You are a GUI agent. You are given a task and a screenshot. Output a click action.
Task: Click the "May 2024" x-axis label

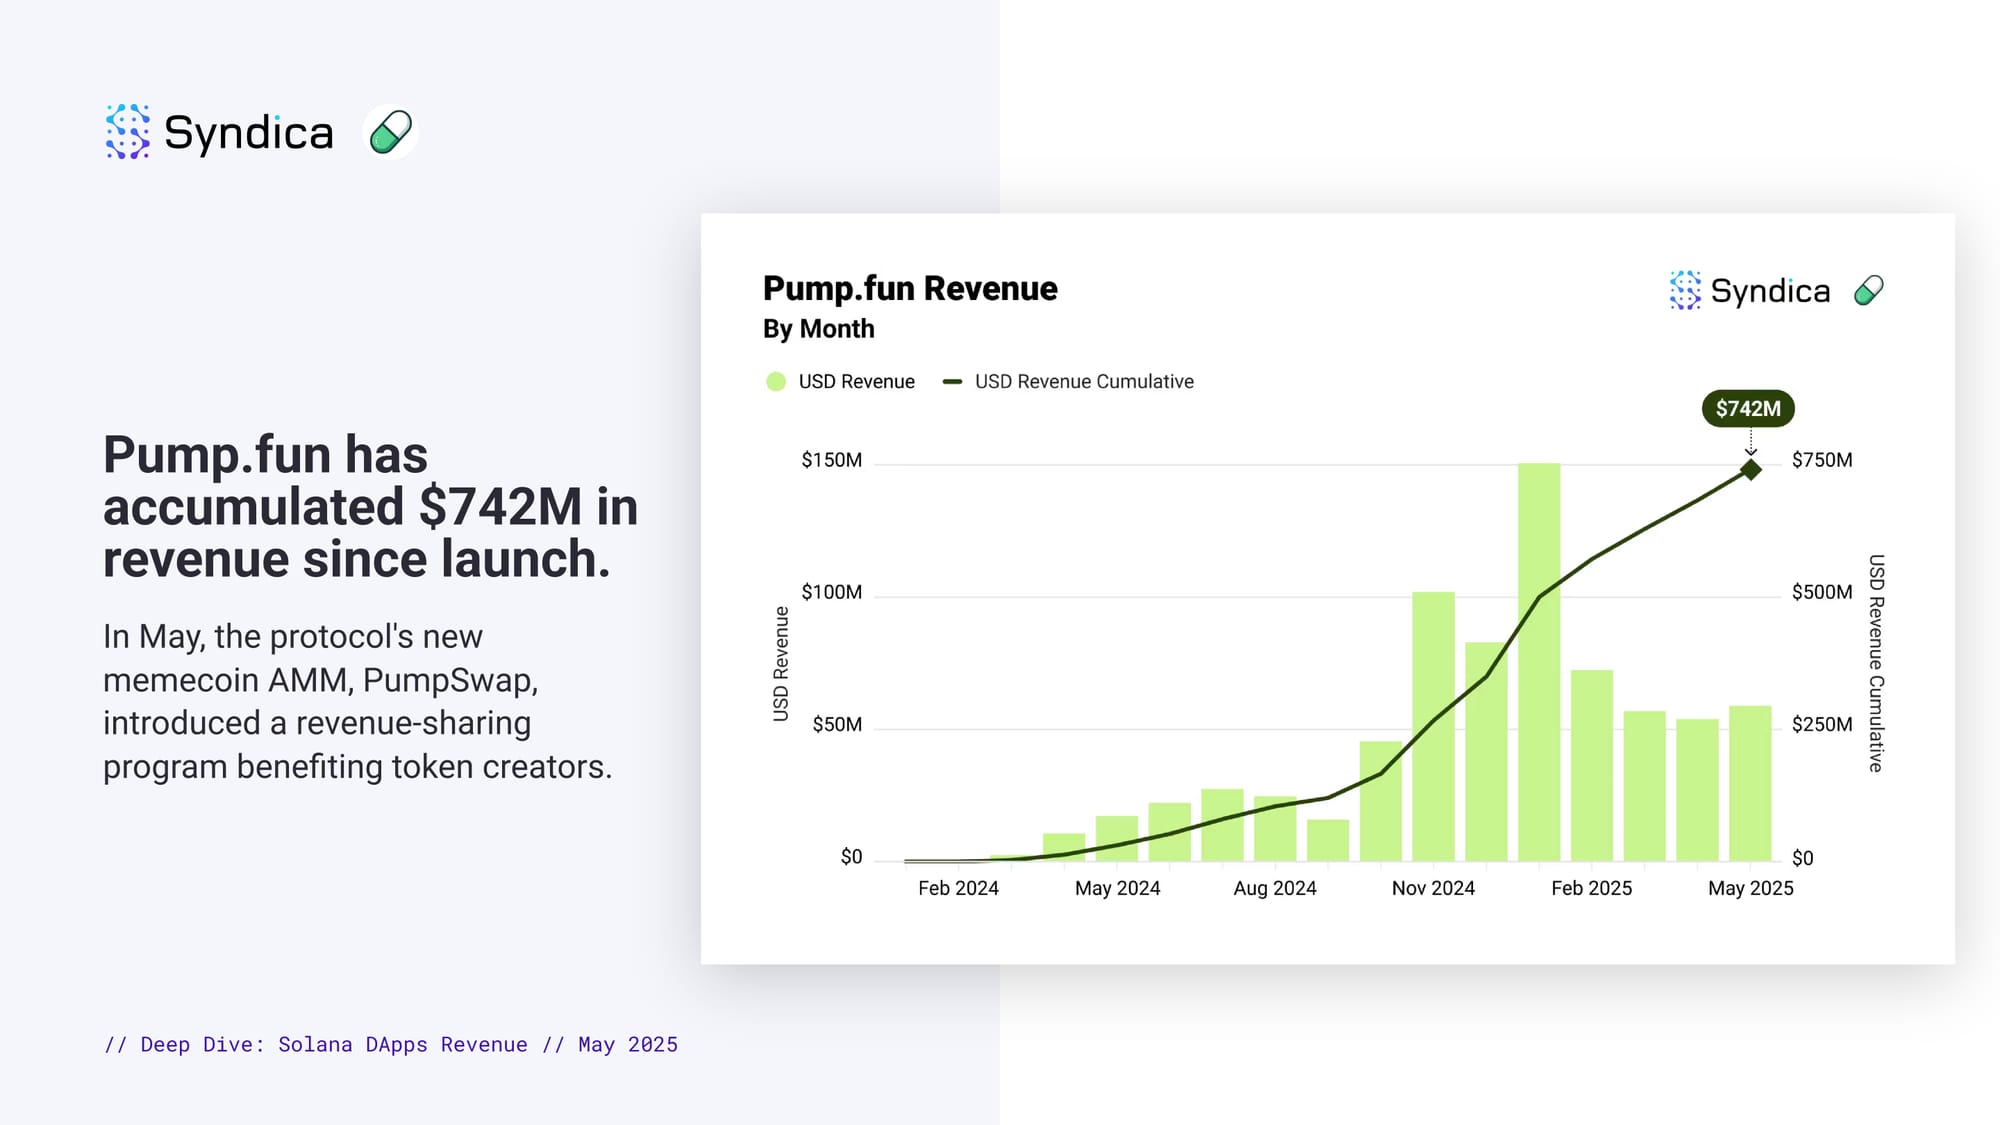pos(1117,888)
